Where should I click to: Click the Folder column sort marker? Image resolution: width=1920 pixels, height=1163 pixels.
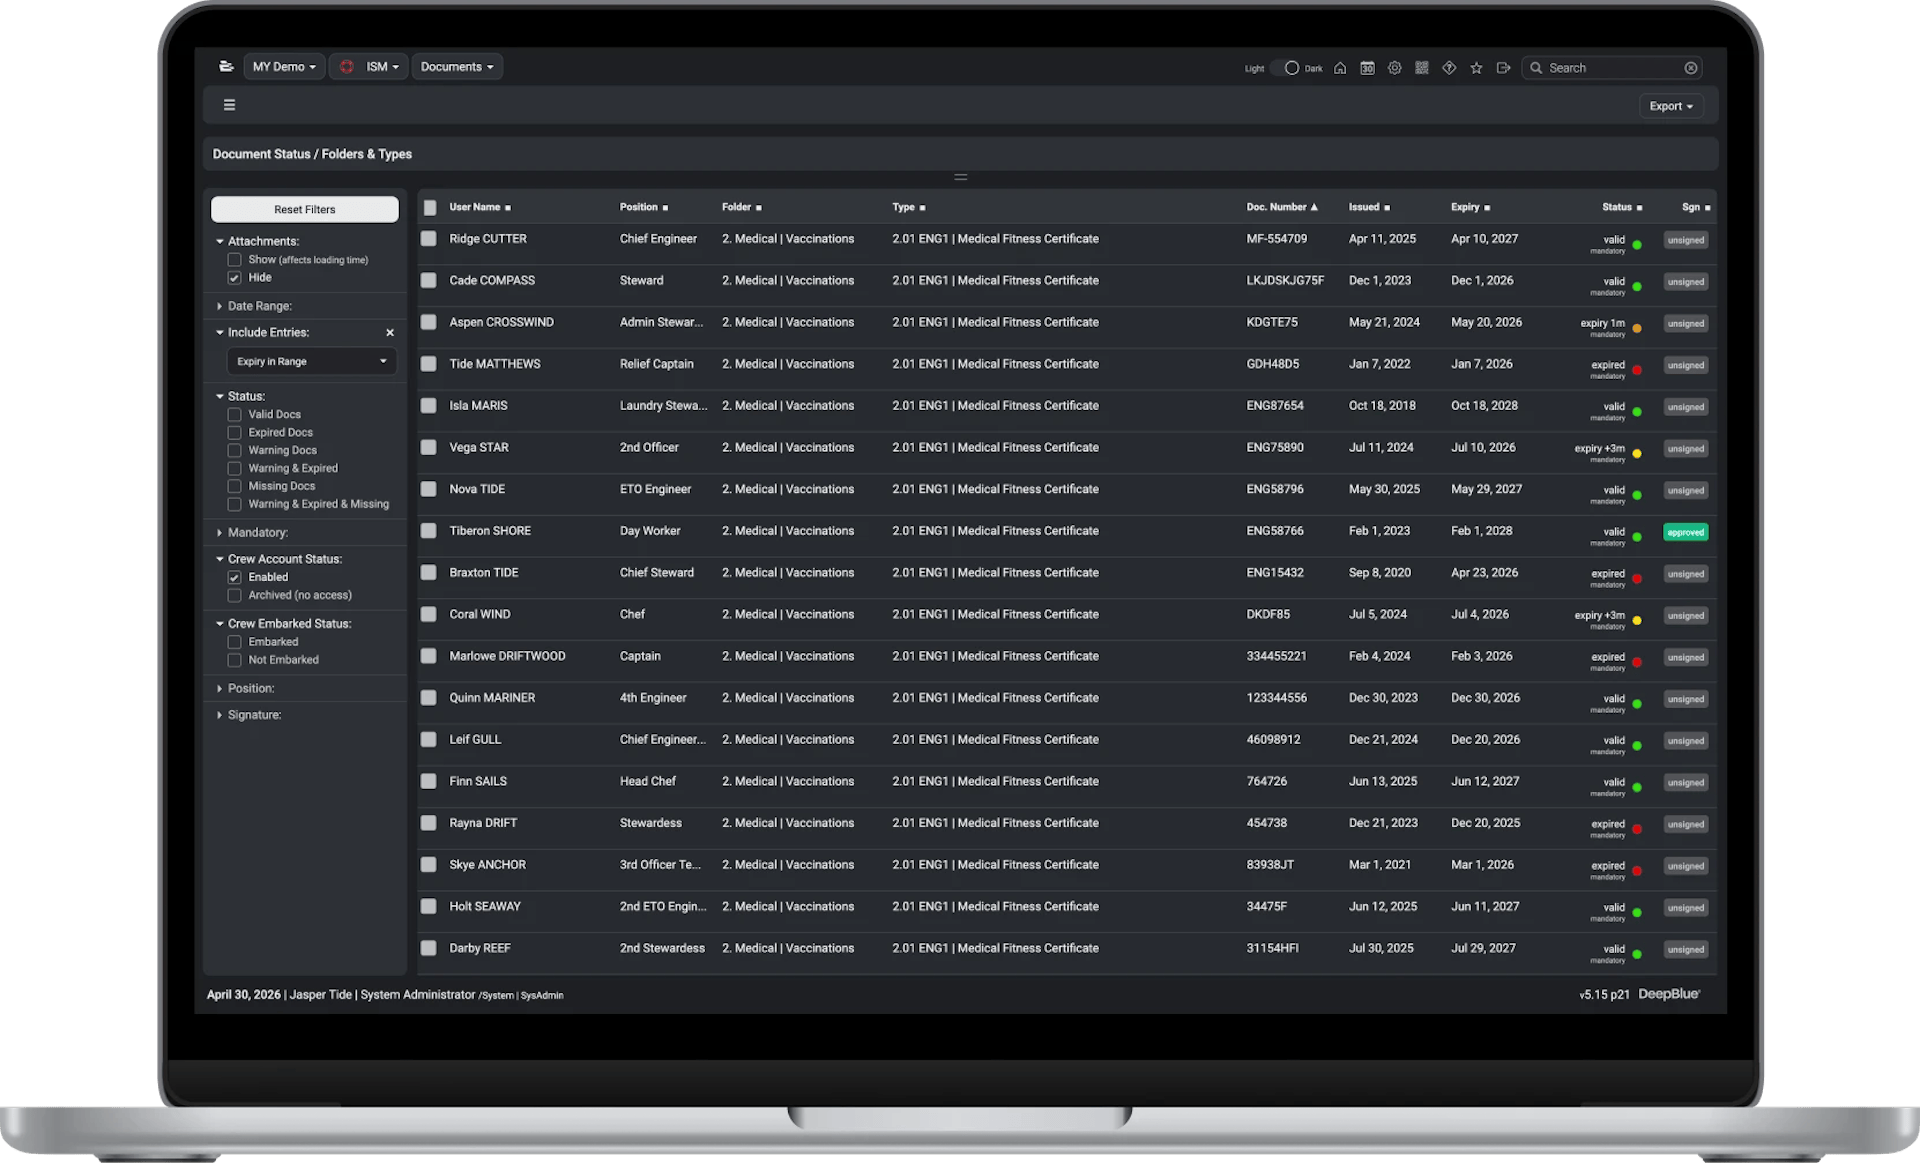tap(759, 208)
